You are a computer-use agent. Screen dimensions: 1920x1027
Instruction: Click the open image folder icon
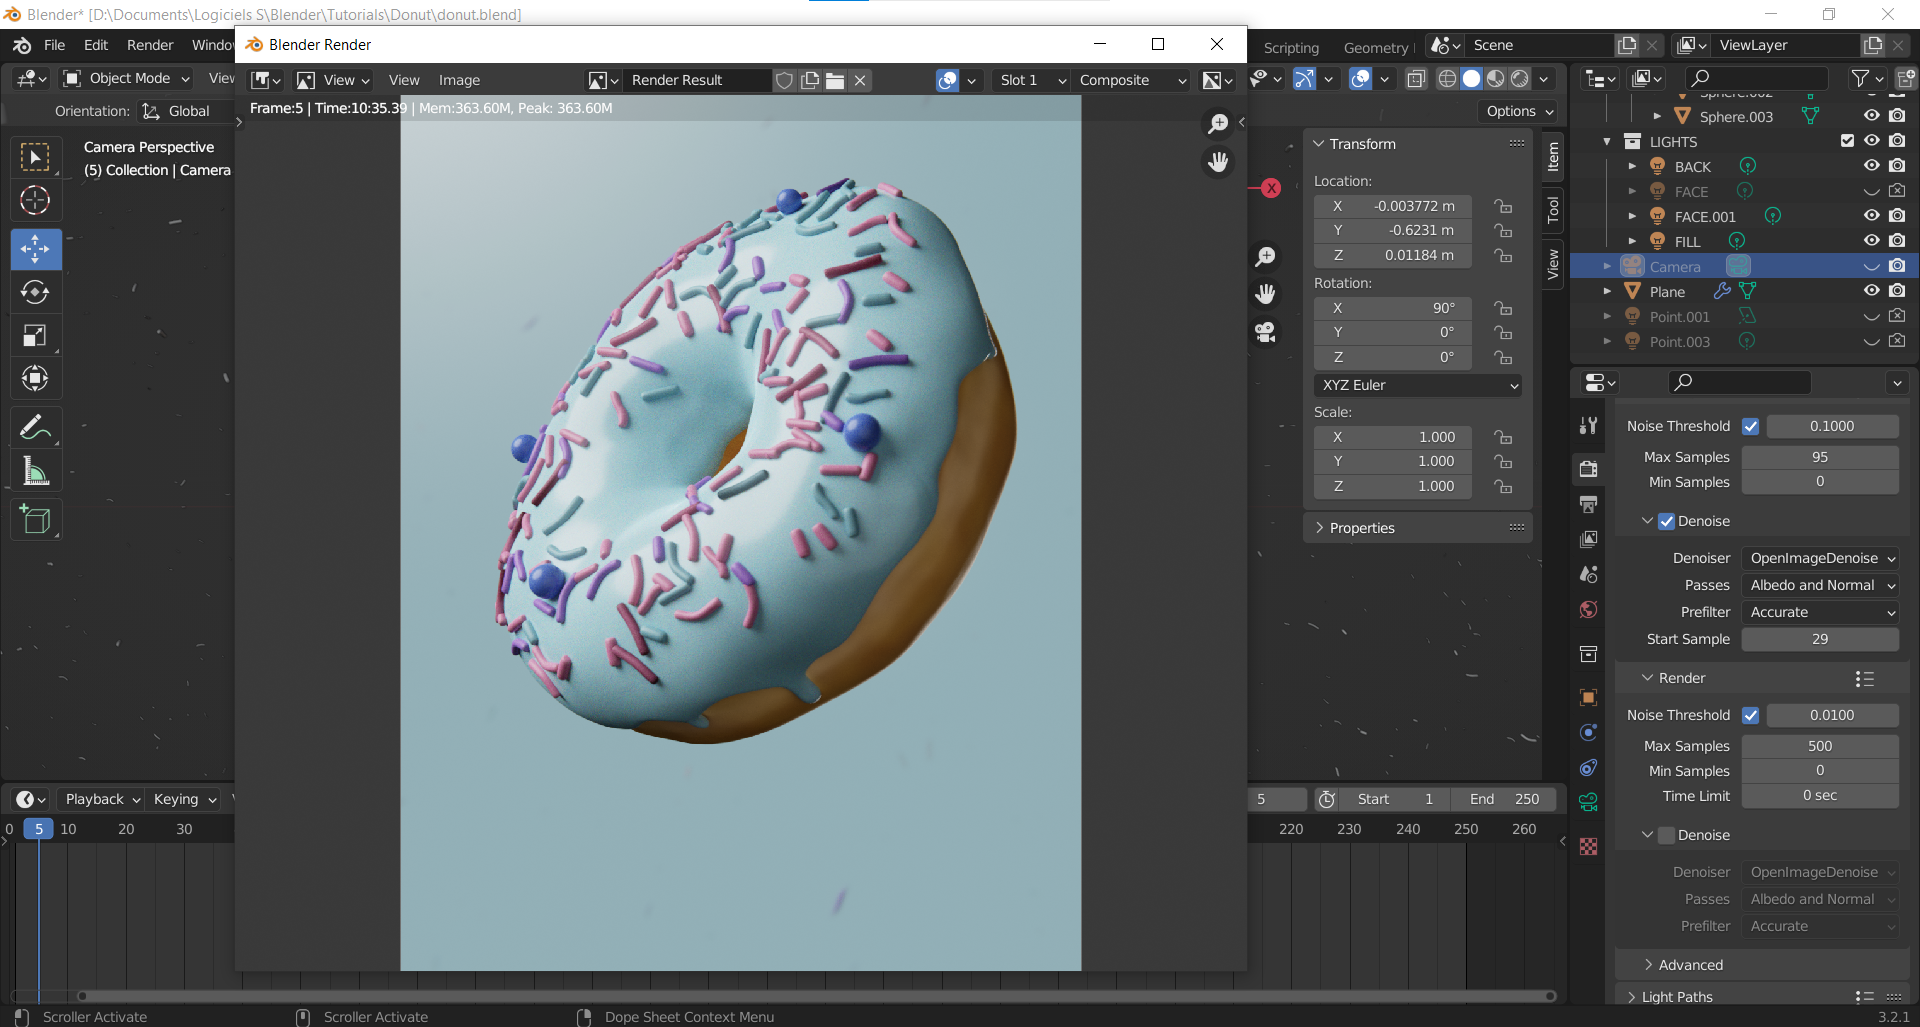(835, 80)
